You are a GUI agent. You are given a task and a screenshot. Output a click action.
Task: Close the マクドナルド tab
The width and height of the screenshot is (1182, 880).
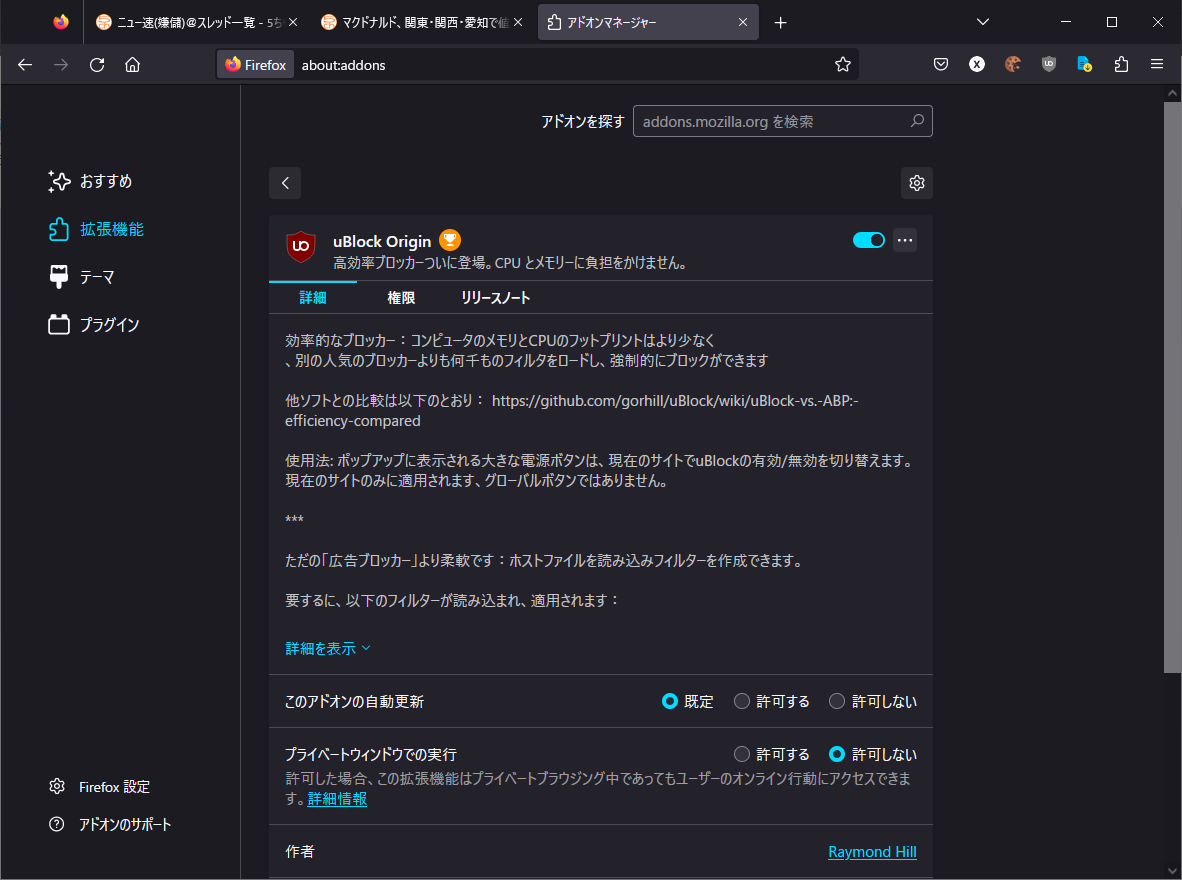518,23
